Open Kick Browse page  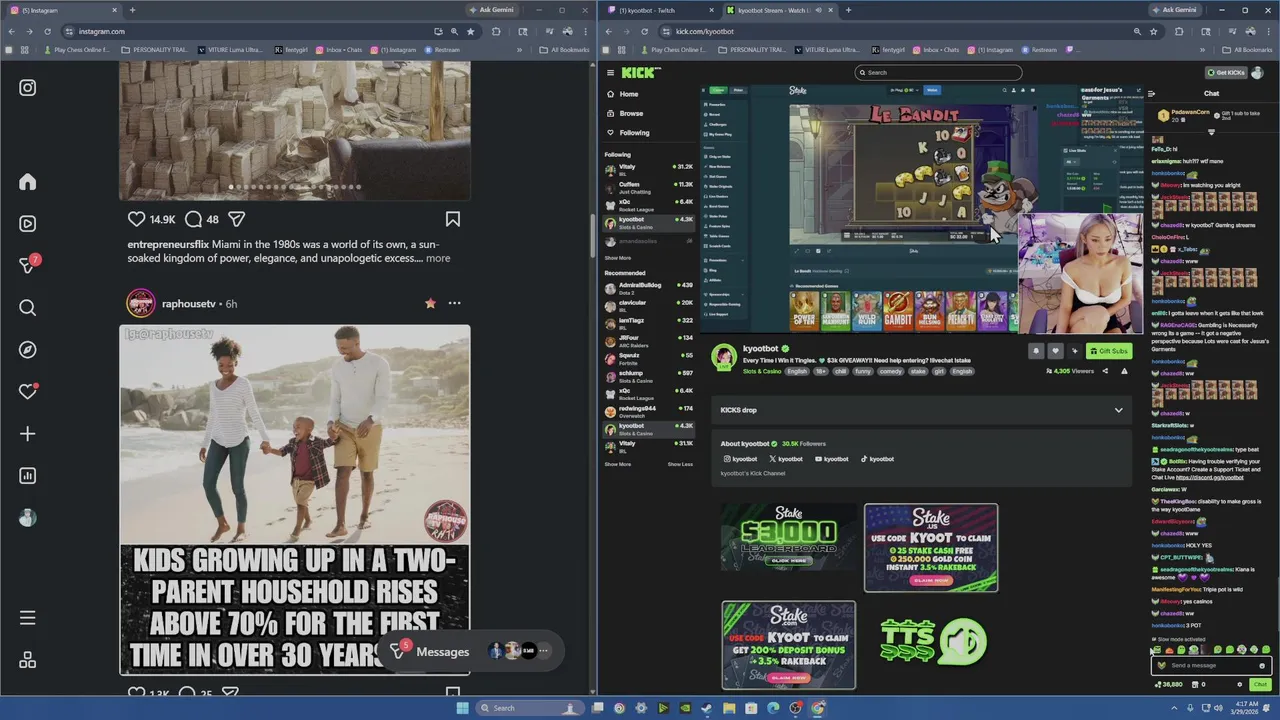click(631, 113)
